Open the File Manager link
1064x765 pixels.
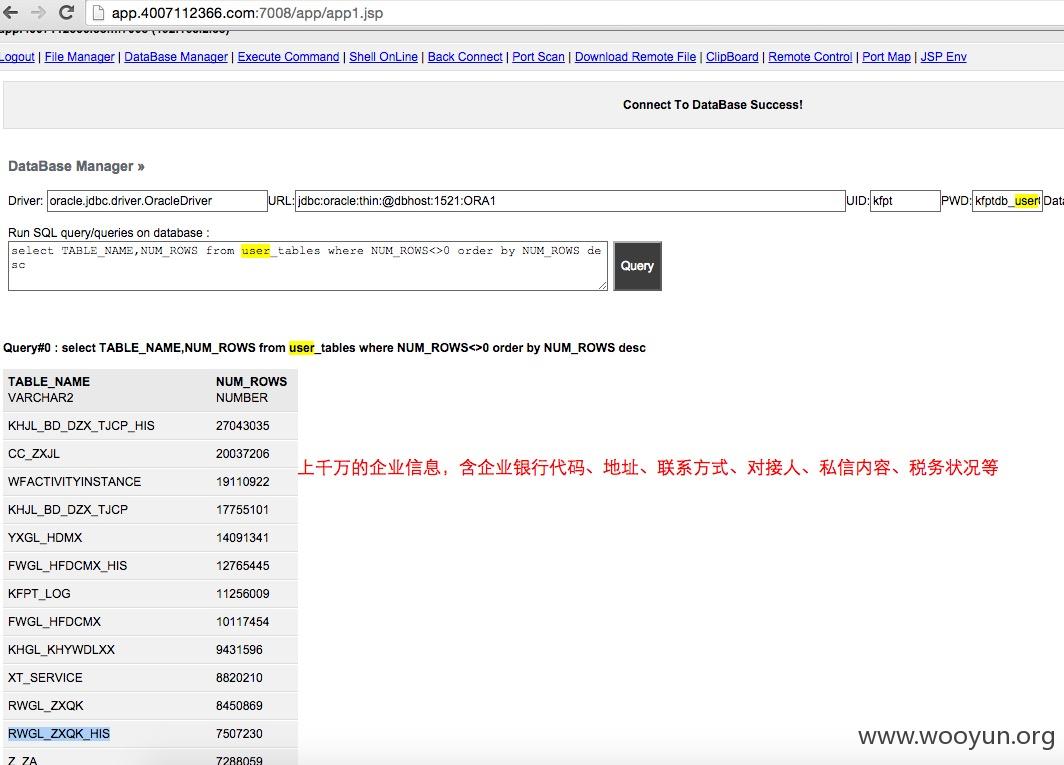pos(79,57)
